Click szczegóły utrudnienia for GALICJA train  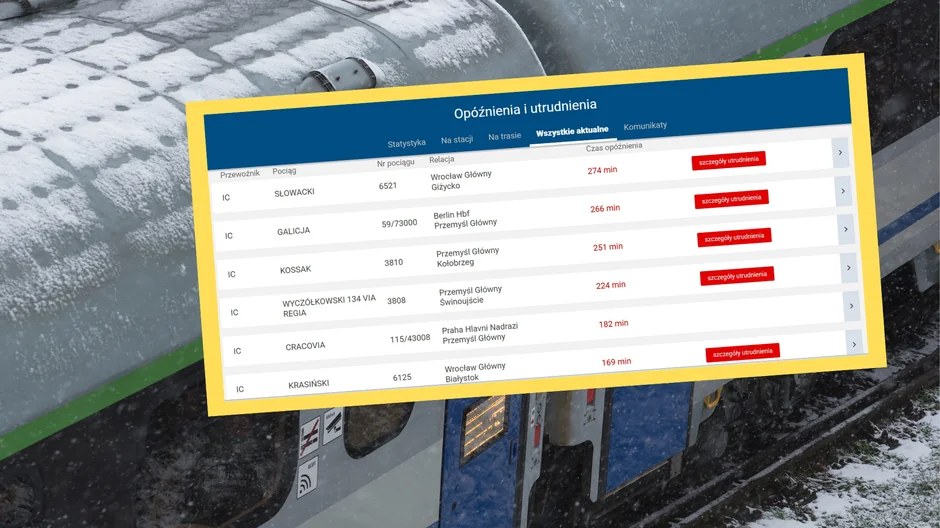click(x=731, y=198)
